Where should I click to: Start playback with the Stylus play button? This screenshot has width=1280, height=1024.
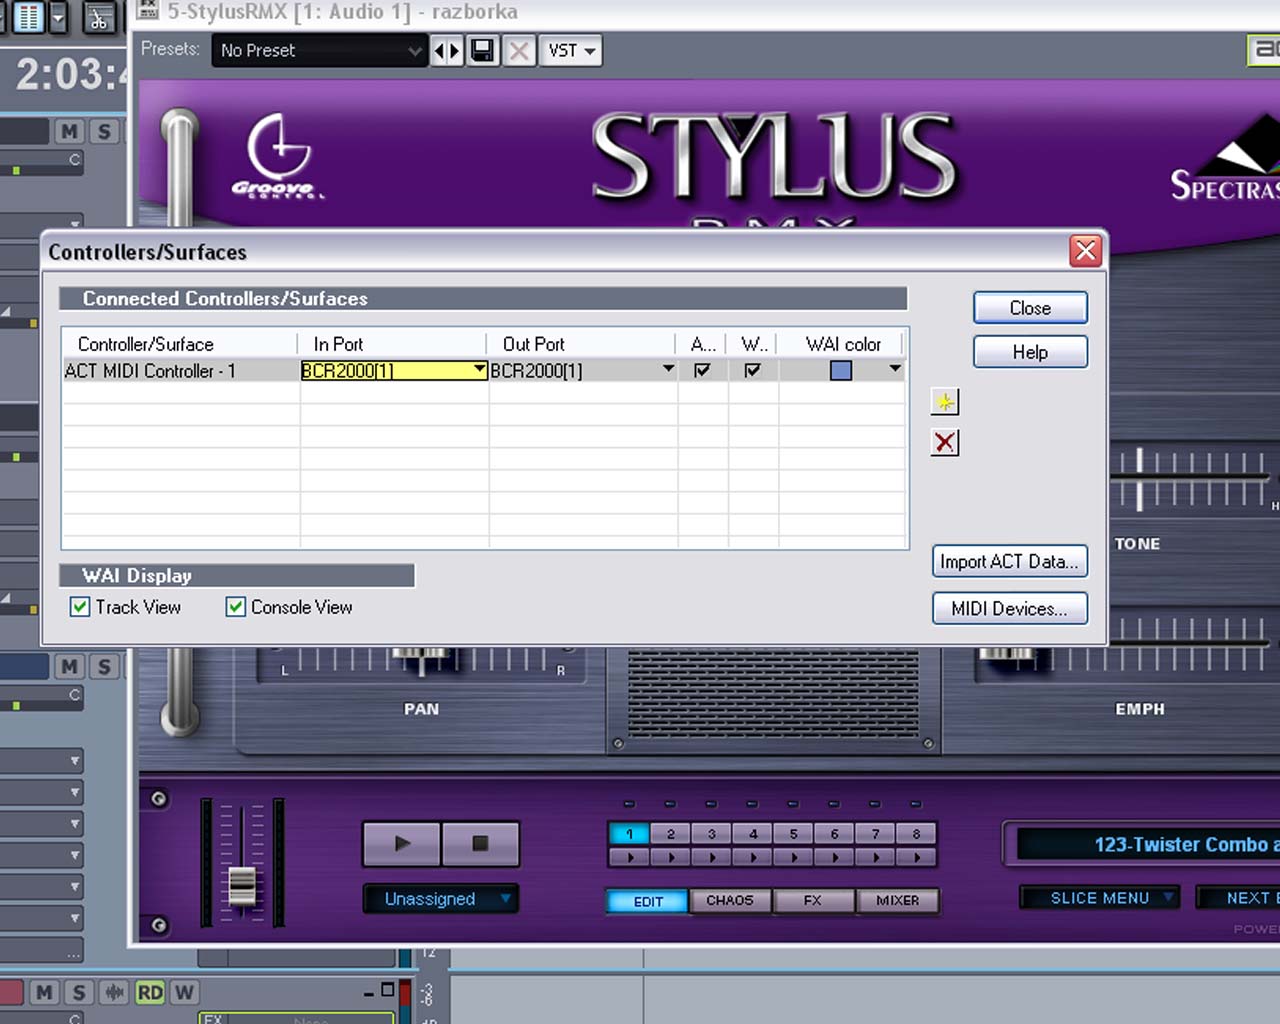402,843
